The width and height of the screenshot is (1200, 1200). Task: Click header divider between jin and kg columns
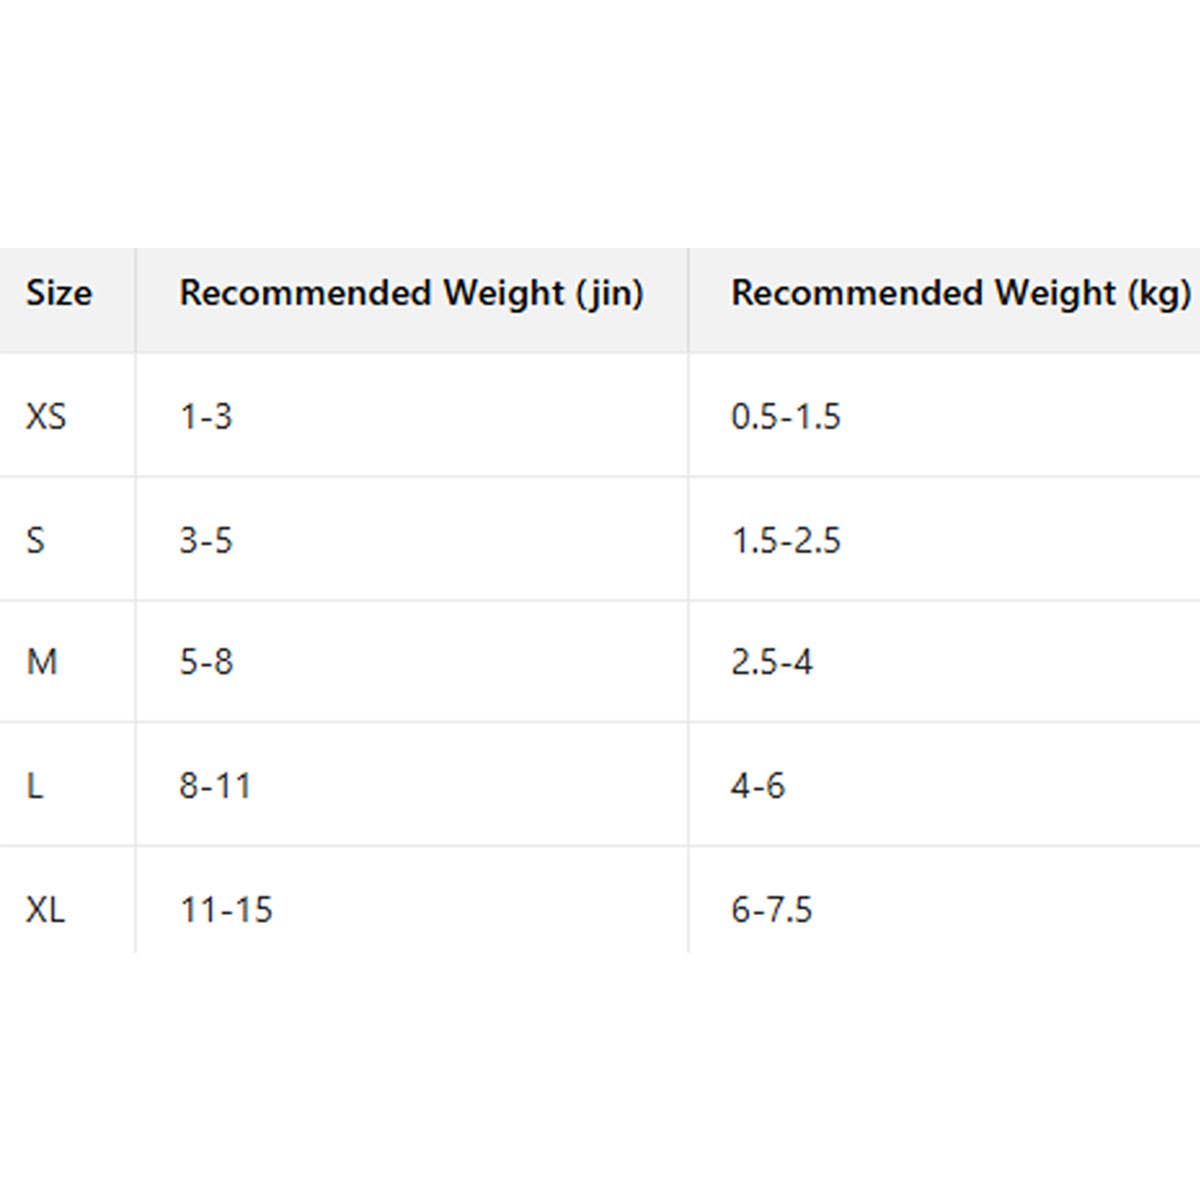688,300
